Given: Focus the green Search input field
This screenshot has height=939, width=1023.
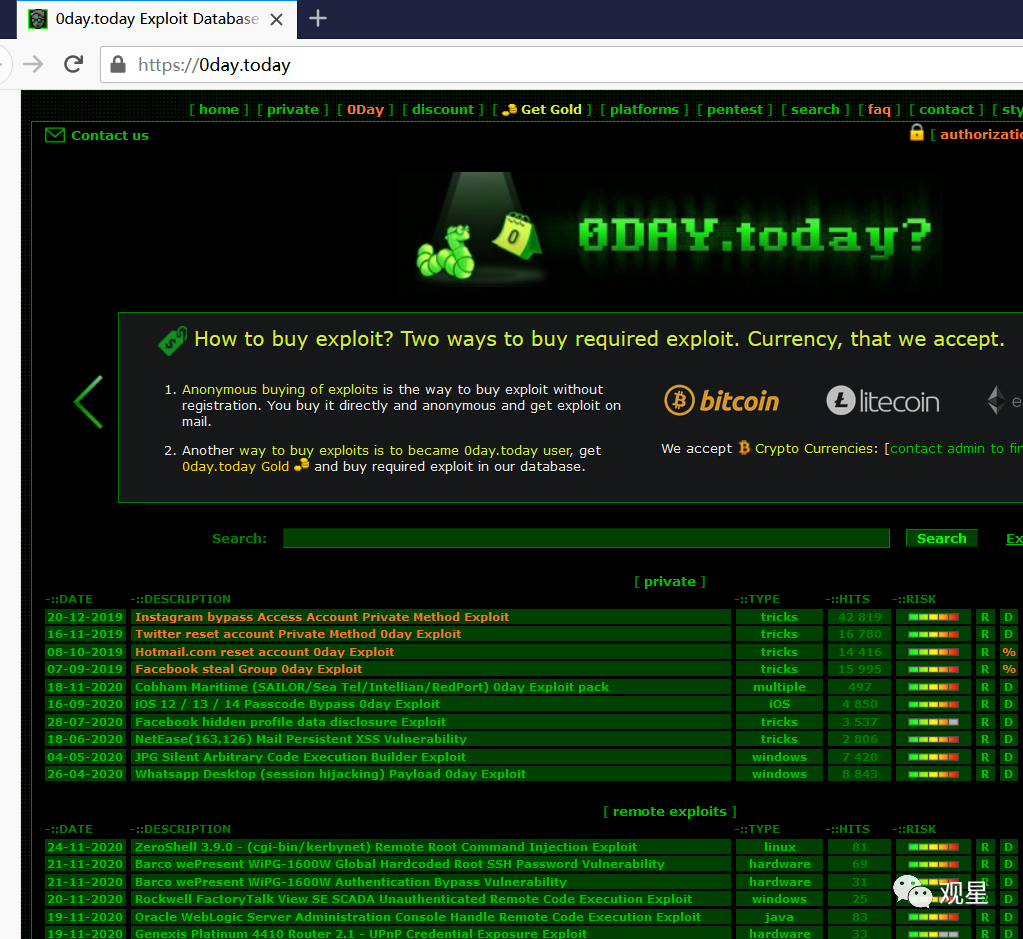Looking at the screenshot, I should [586, 538].
